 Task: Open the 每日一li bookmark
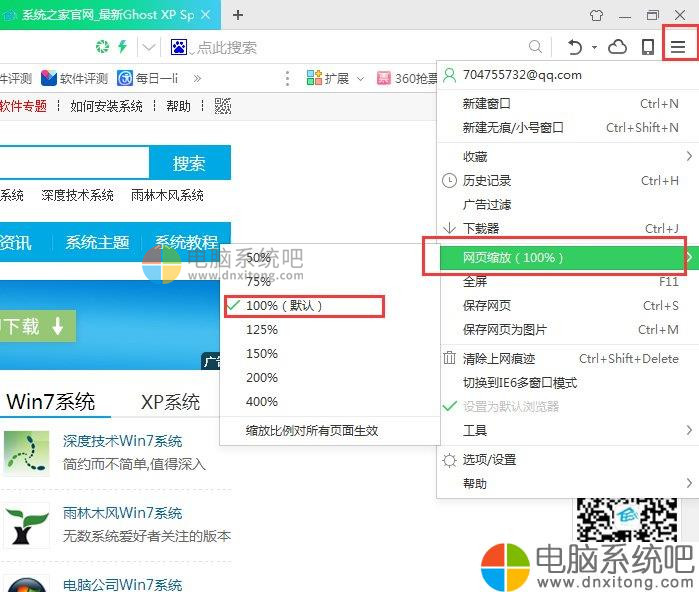(x=148, y=78)
